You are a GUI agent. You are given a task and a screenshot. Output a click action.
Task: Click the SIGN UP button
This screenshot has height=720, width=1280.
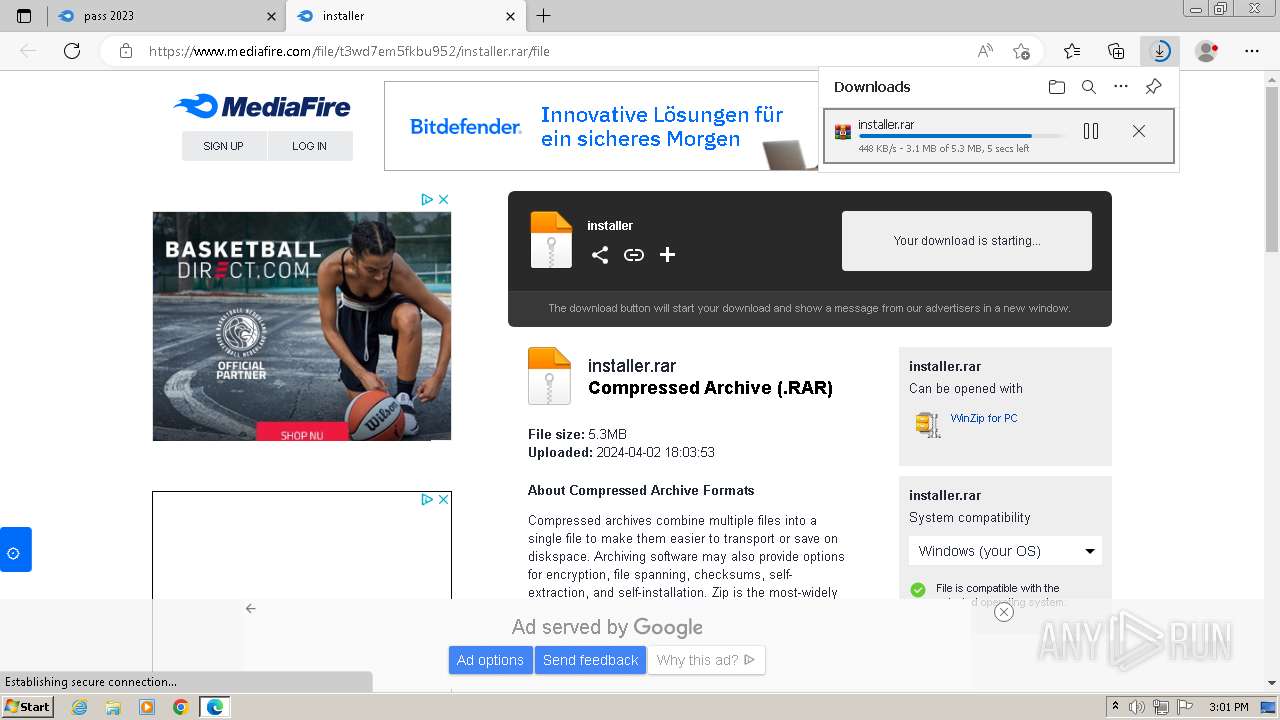tap(224, 146)
